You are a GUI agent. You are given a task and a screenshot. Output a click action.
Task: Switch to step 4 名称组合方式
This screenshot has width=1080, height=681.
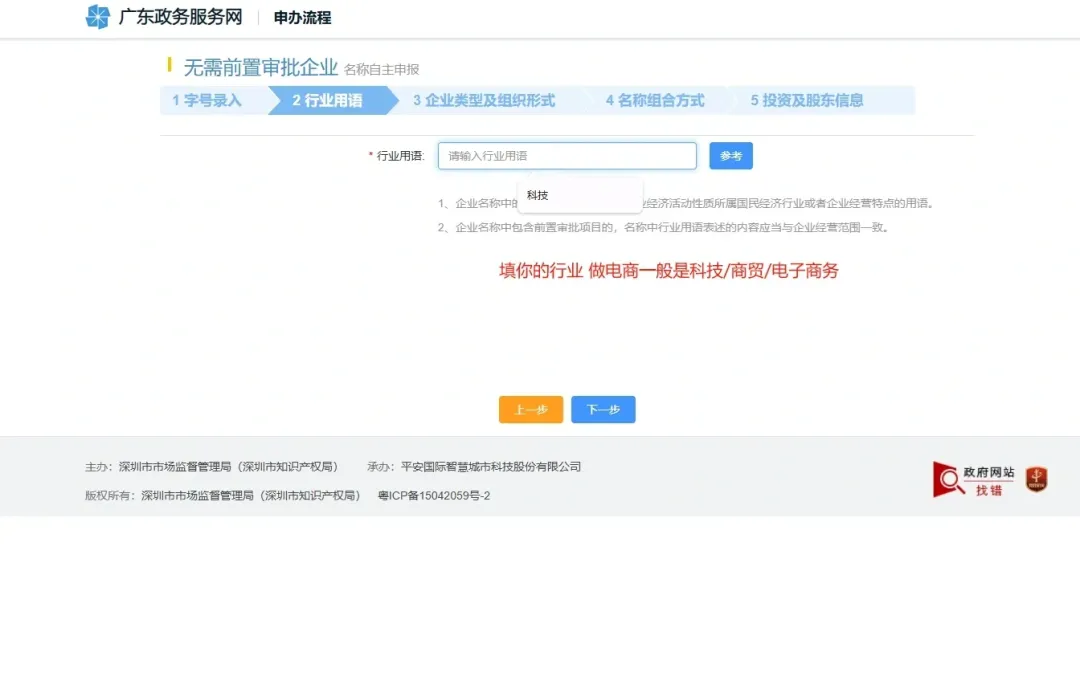pos(658,100)
